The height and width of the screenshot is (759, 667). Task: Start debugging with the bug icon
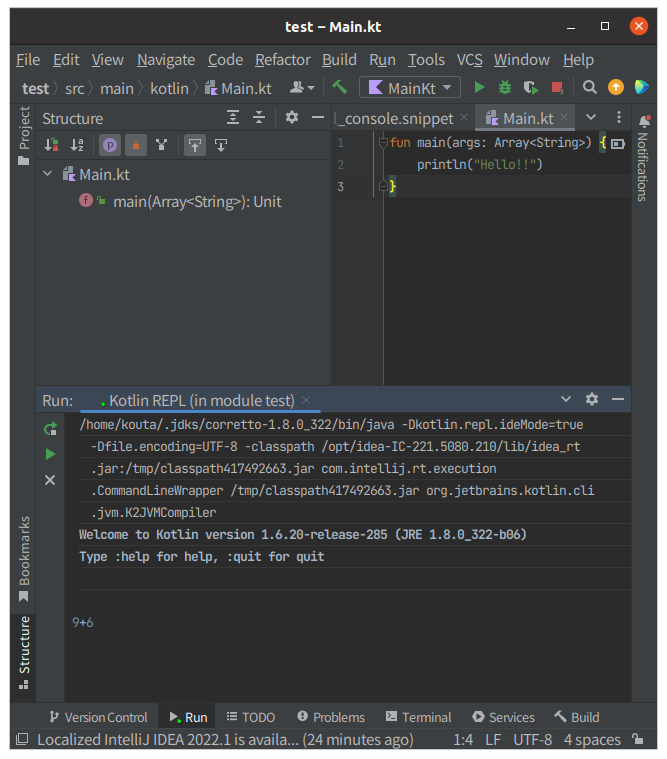(x=505, y=88)
